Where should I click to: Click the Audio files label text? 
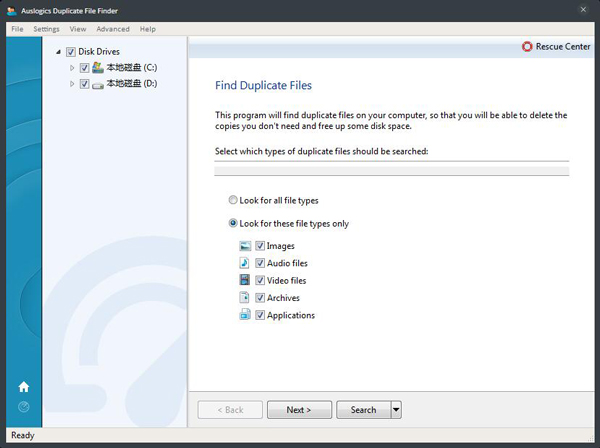pyautogui.click(x=287, y=263)
